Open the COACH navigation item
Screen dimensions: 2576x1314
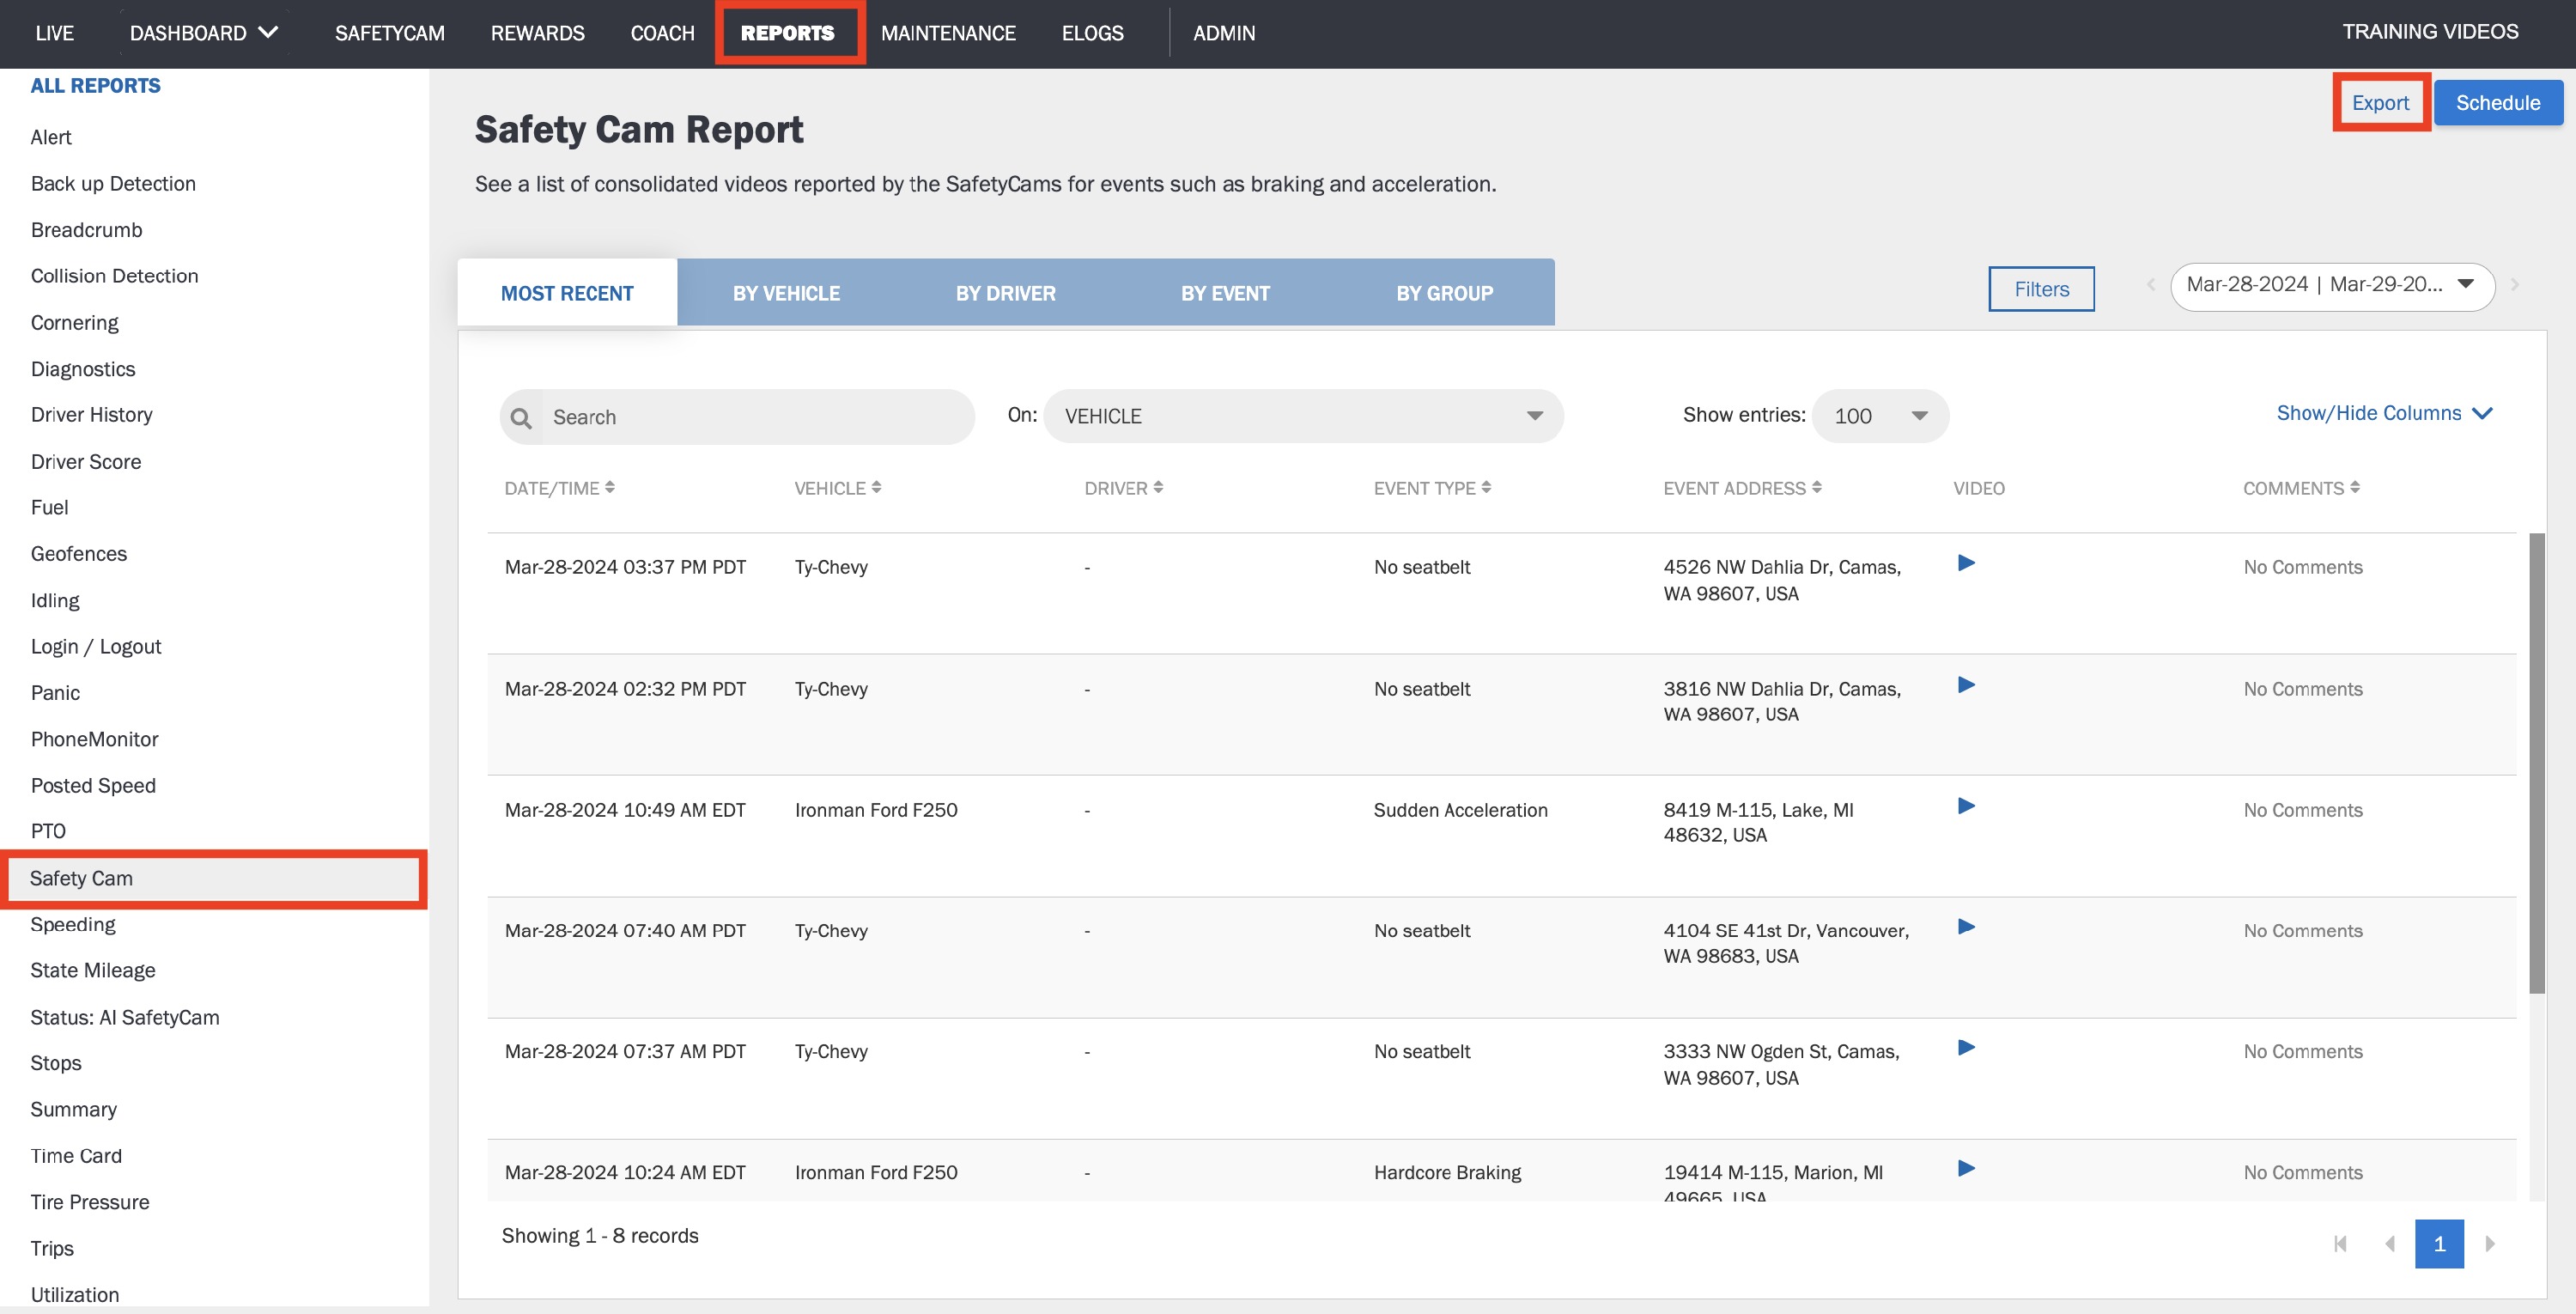[662, 33]
